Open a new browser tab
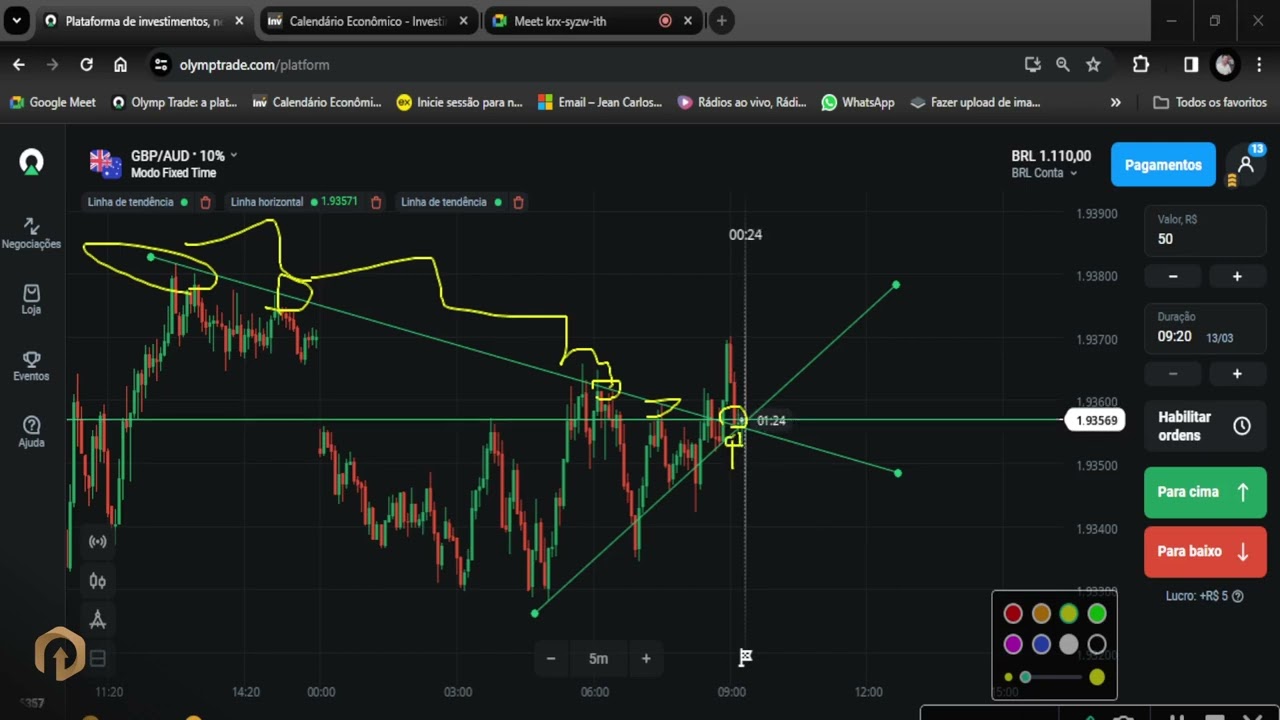The height and width of the screenshot is (720, 1280). 721,21
